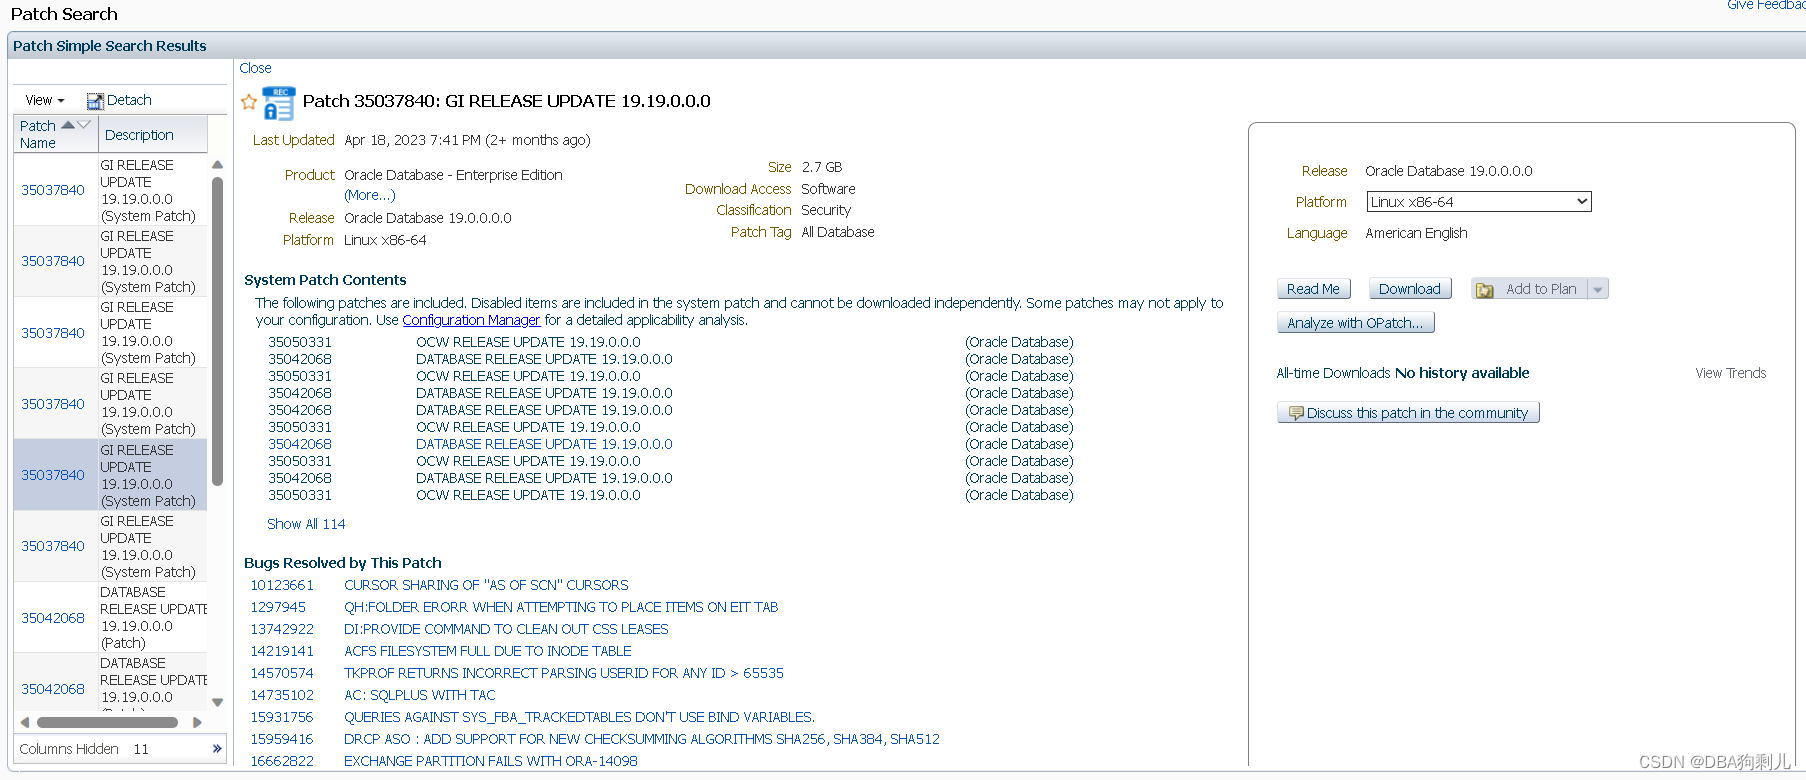Click the Detach table icon
Screen dimensions: 1806x780
(95, 101)
